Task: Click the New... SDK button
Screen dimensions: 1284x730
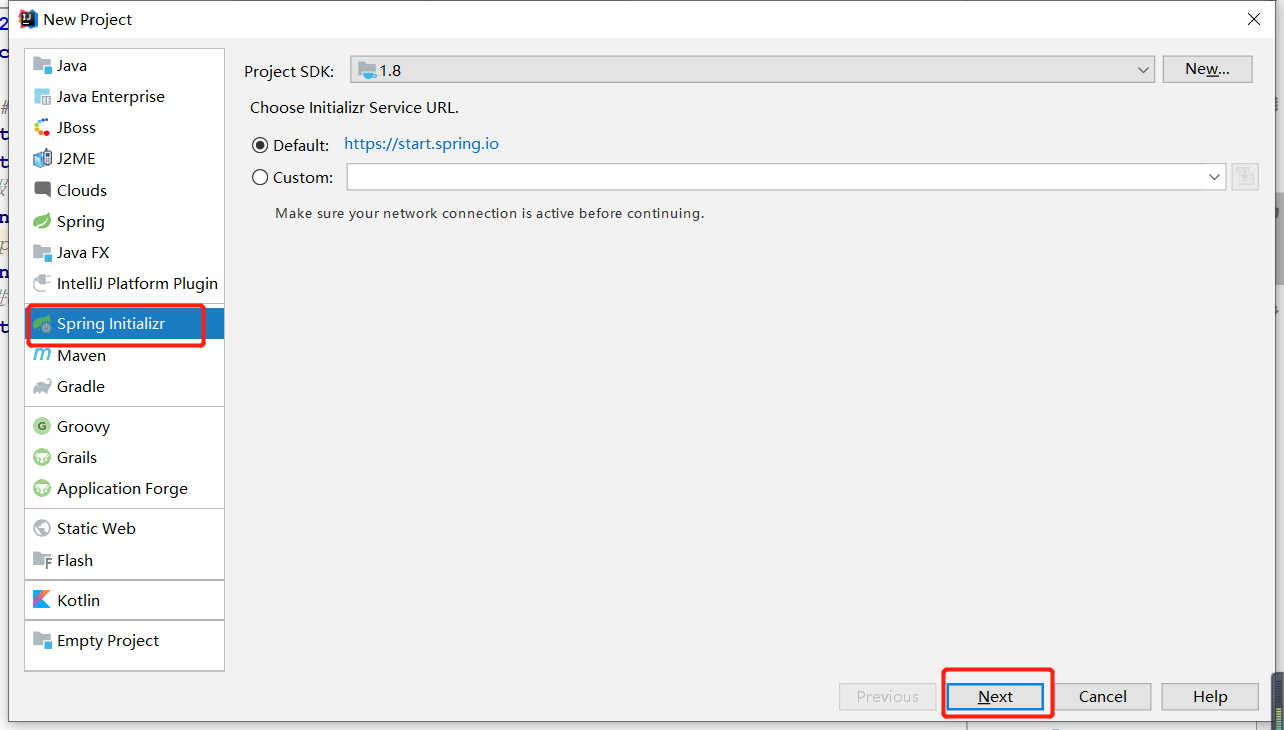Action: point(1207,69)
